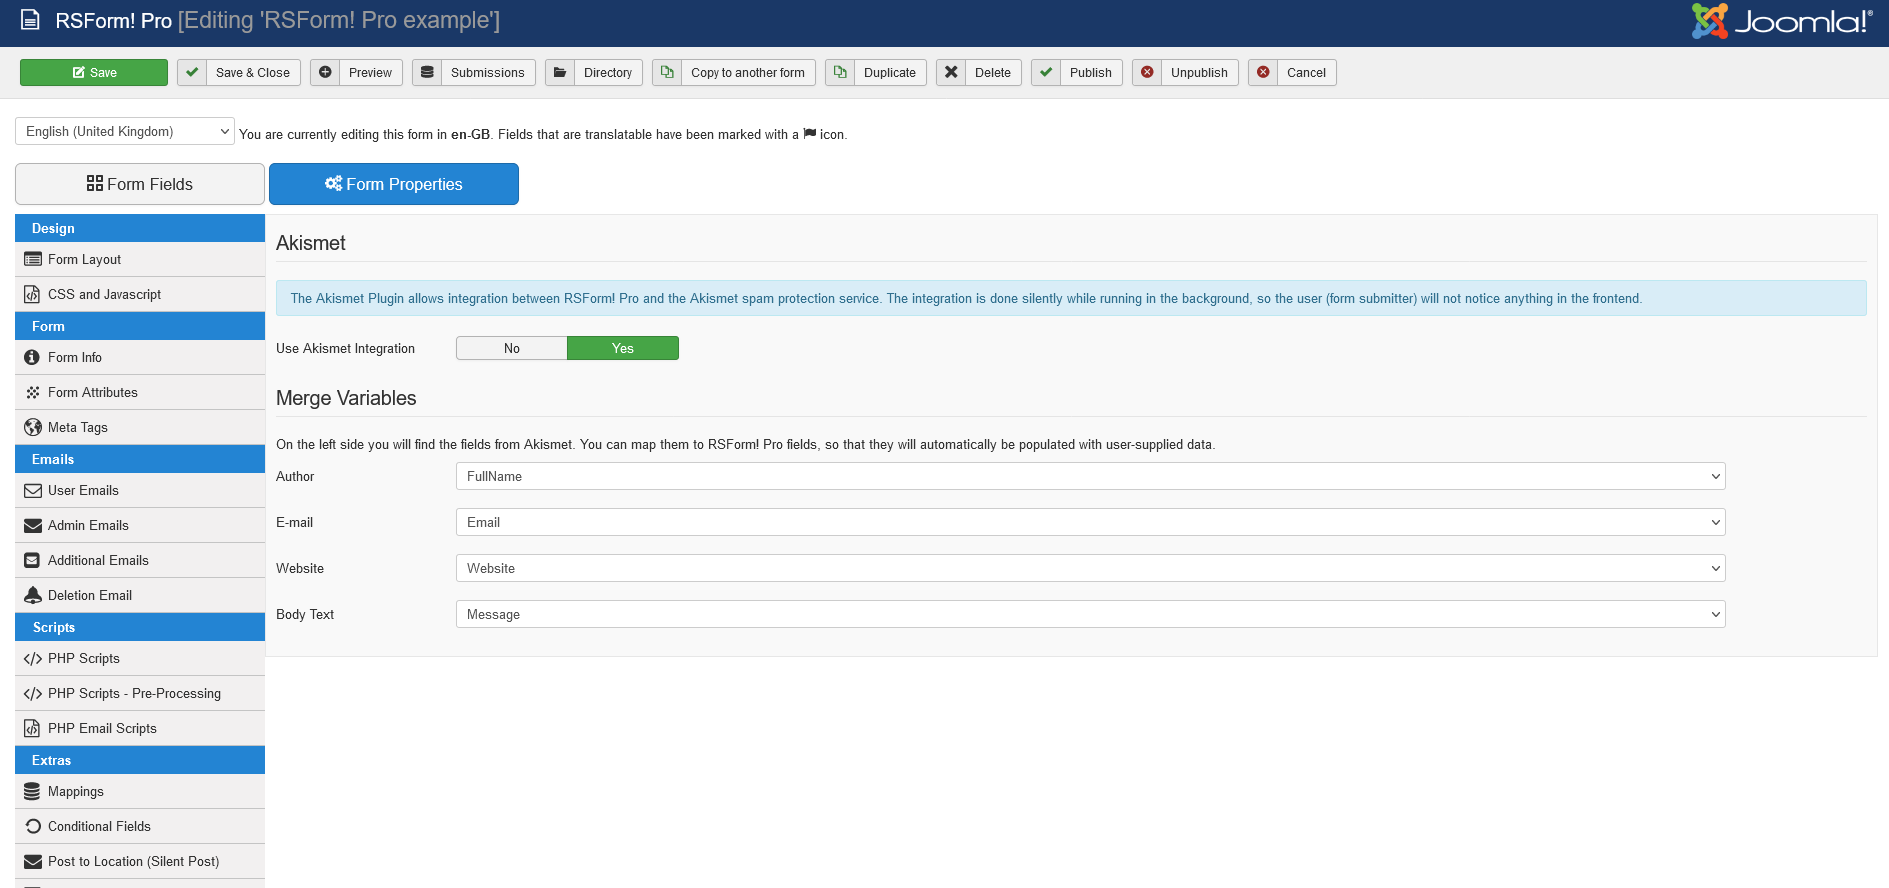Screen dimensions: 1889x888
Task: Open the Meta Tags sidebar item
Action: pyautogui.click(x=140, y=427)
